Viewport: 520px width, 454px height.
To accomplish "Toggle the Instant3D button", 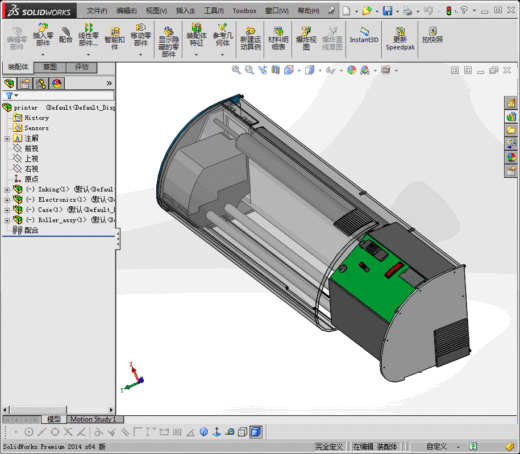I will click(364, 35).
